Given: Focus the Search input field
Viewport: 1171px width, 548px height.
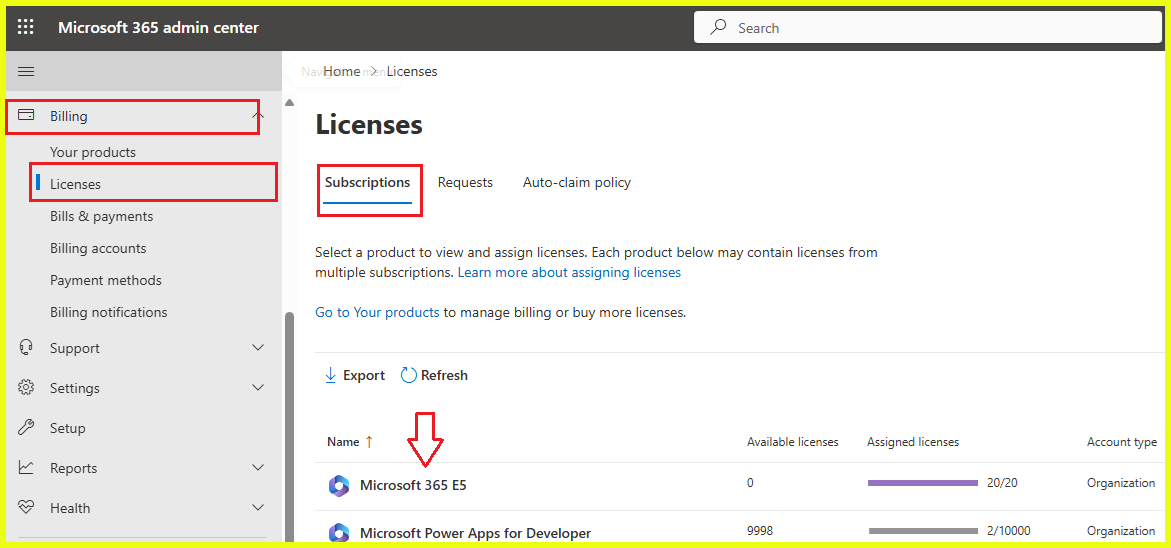Looking at the screenshot, I should click(x=928, y=28).
